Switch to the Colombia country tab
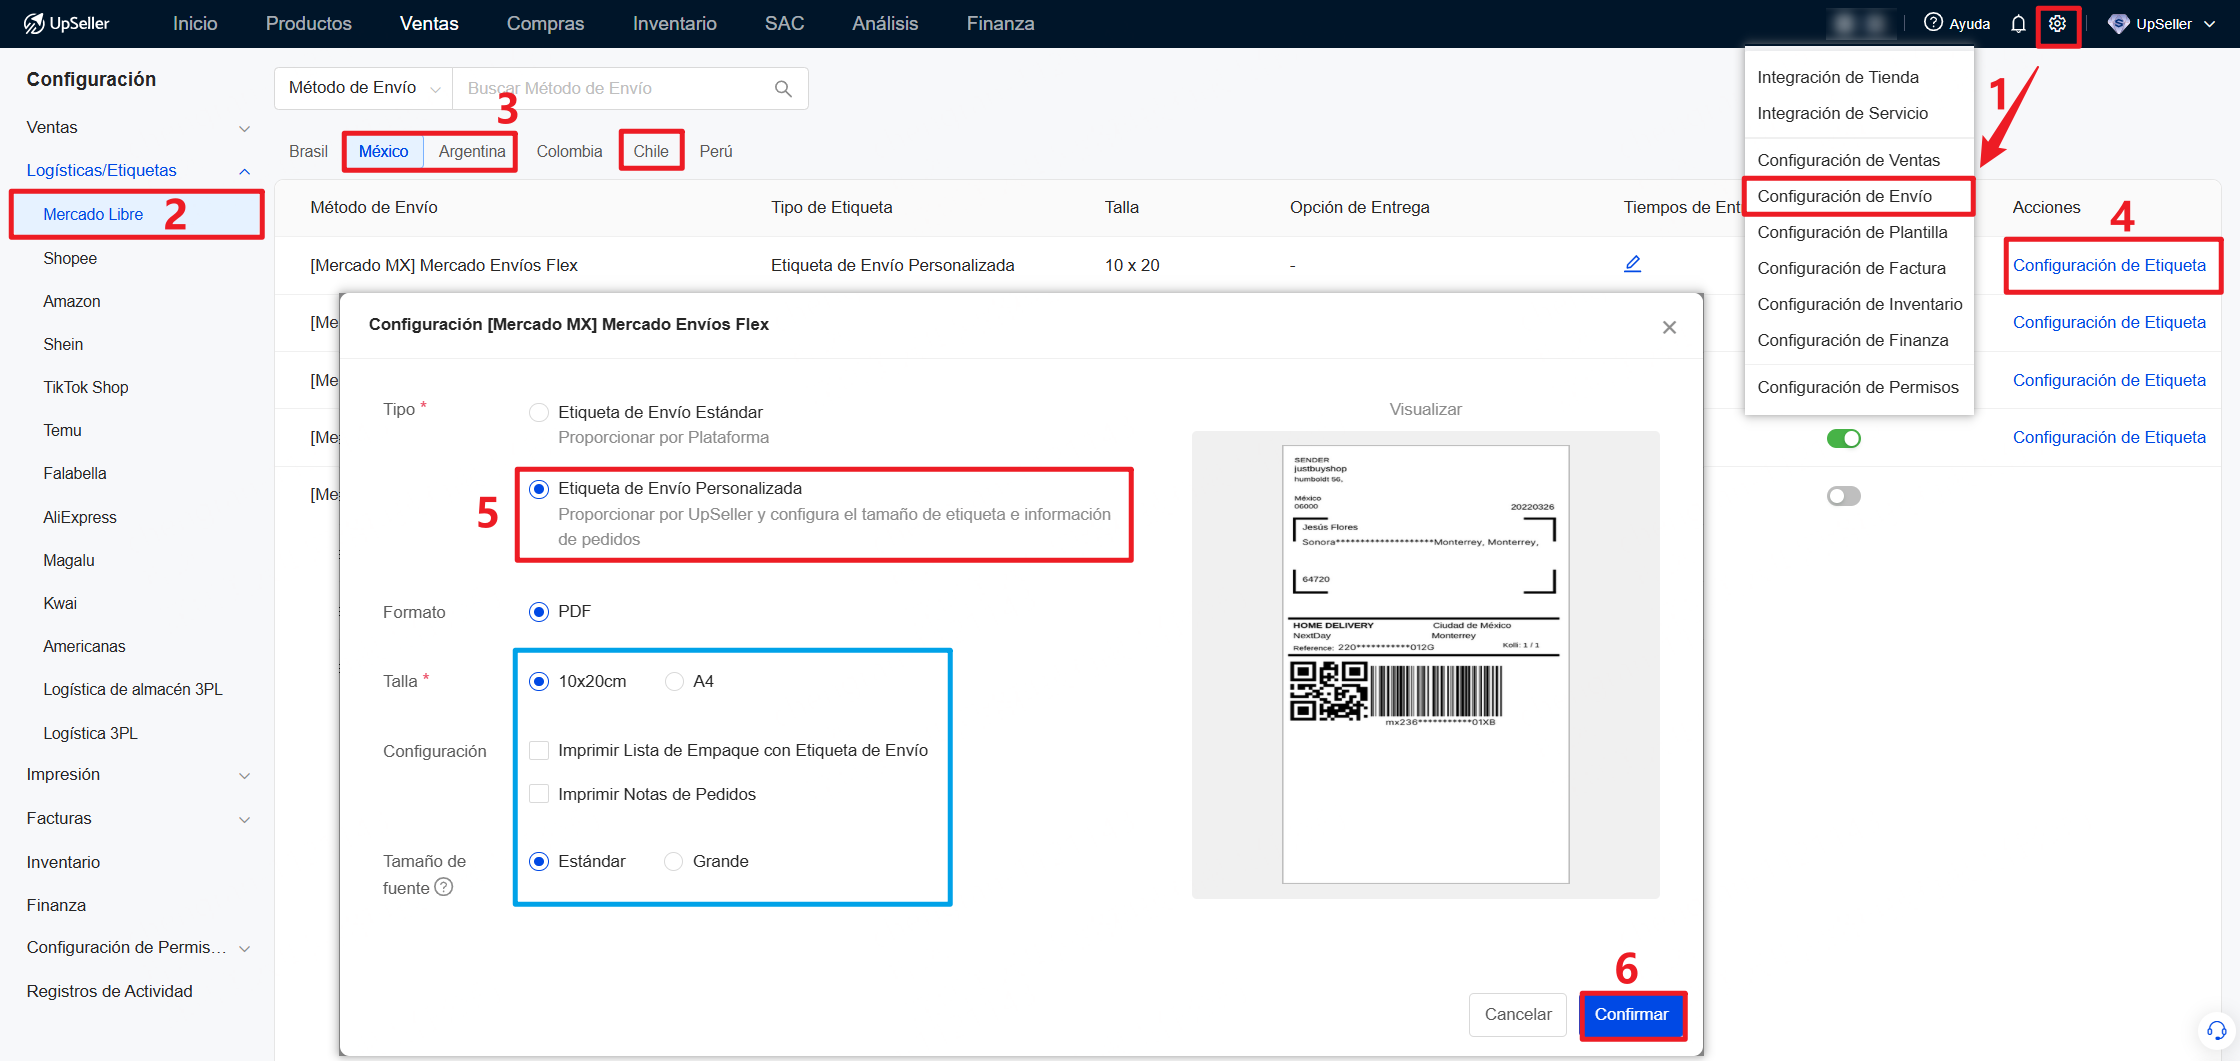This screenshot has width=2240, height=1061. [568, 150]
